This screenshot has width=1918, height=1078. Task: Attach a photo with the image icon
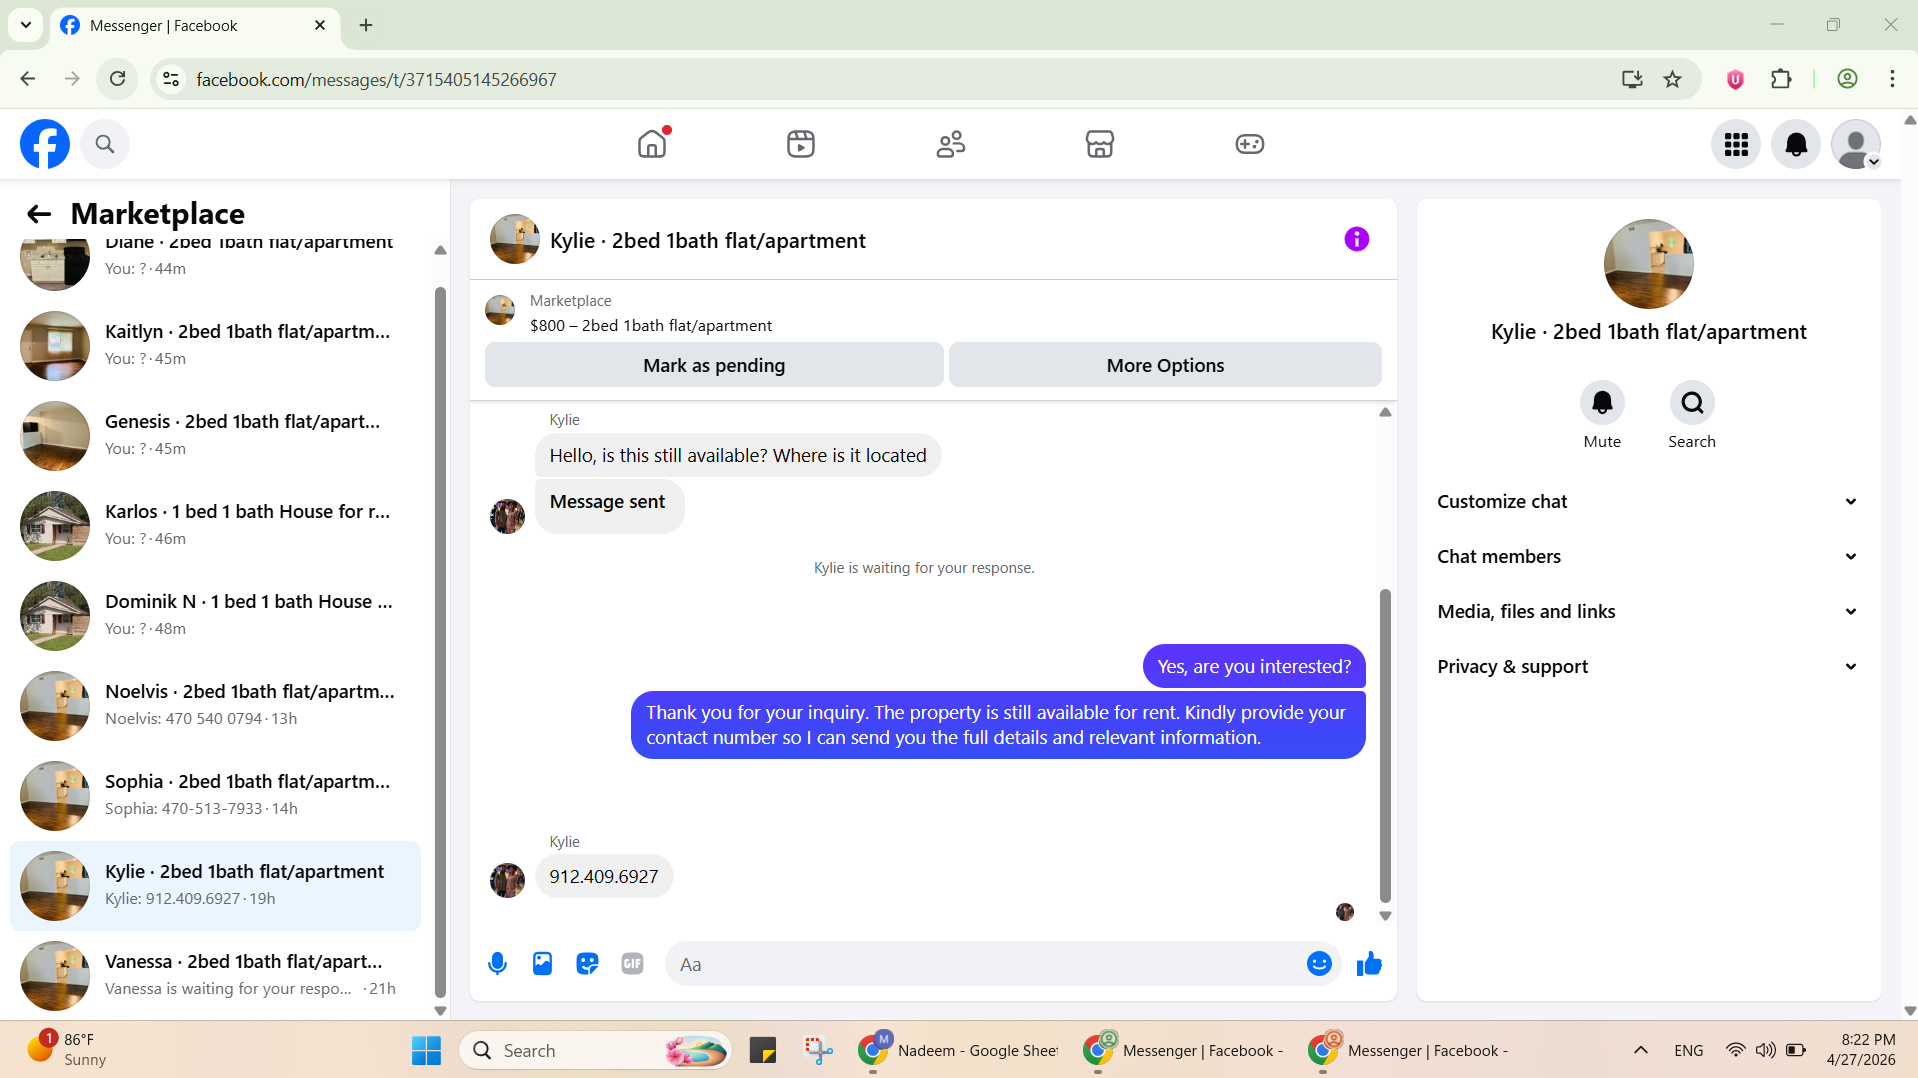[542, 964]
